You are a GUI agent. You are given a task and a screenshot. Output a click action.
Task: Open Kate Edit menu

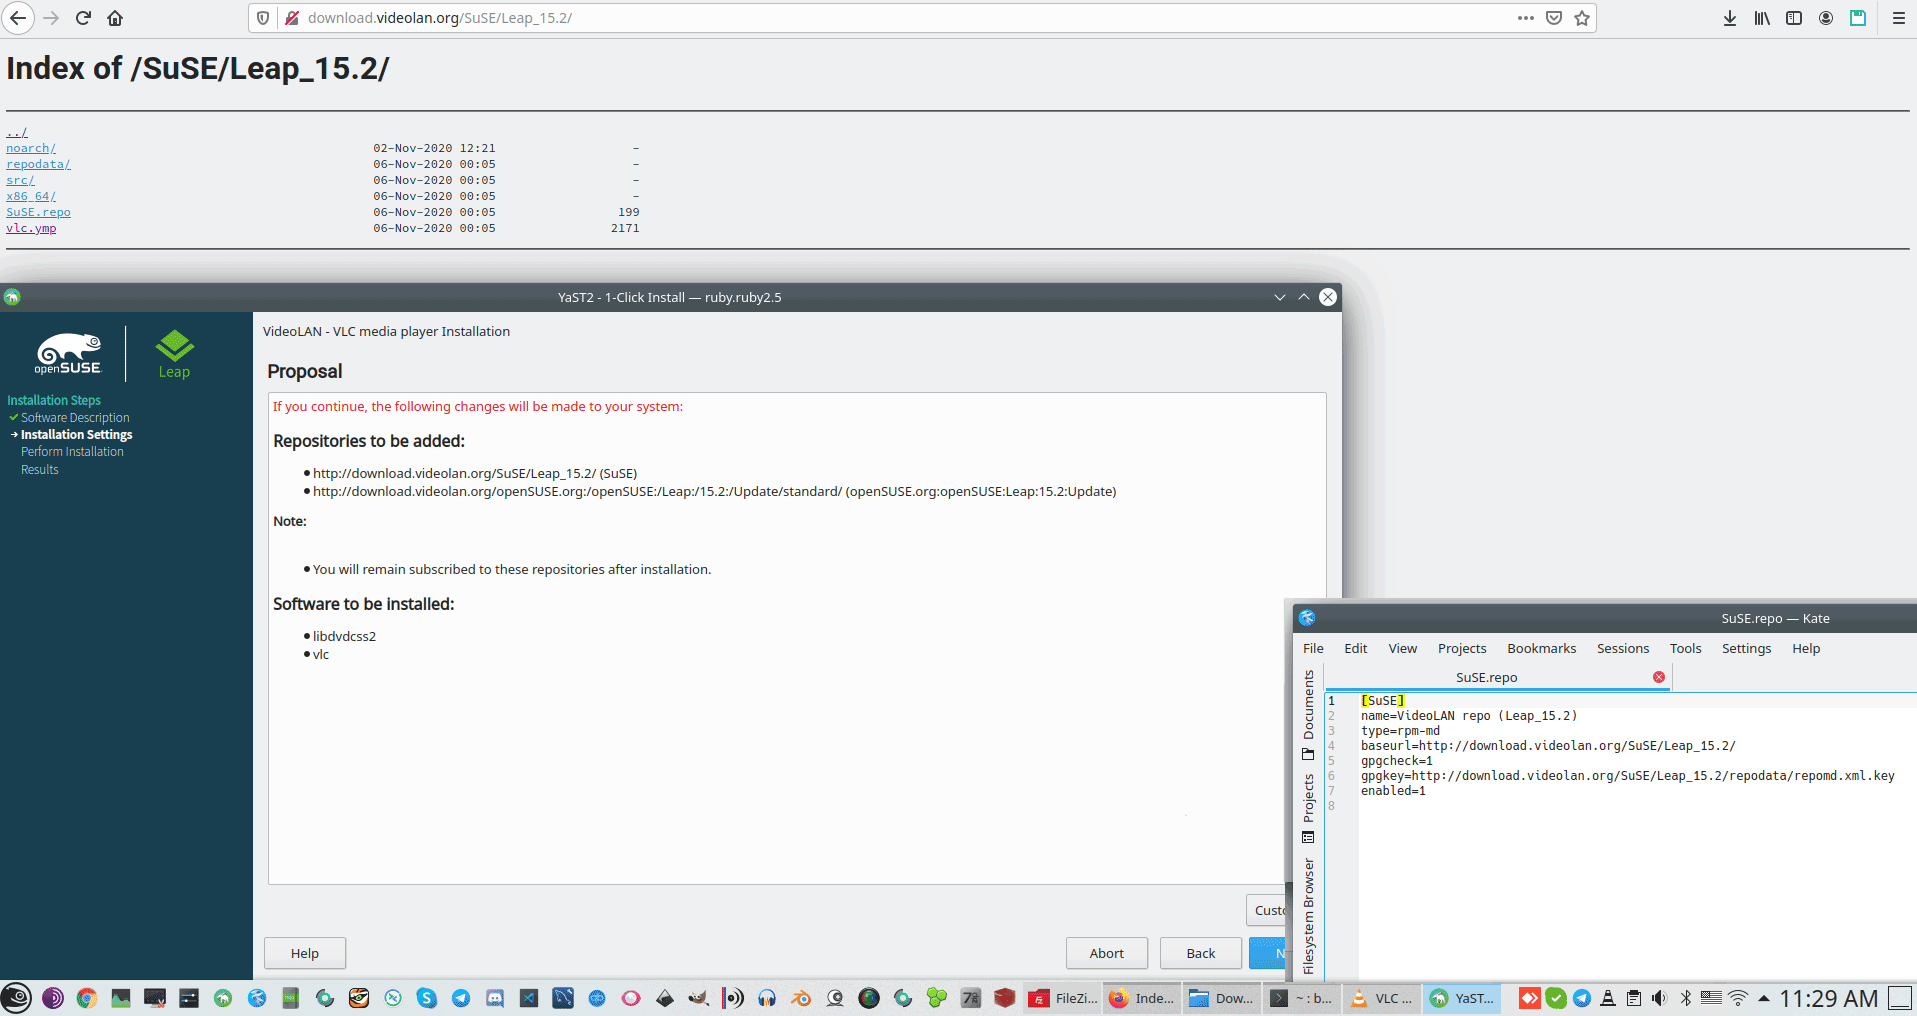click(x=1356, y=648)
